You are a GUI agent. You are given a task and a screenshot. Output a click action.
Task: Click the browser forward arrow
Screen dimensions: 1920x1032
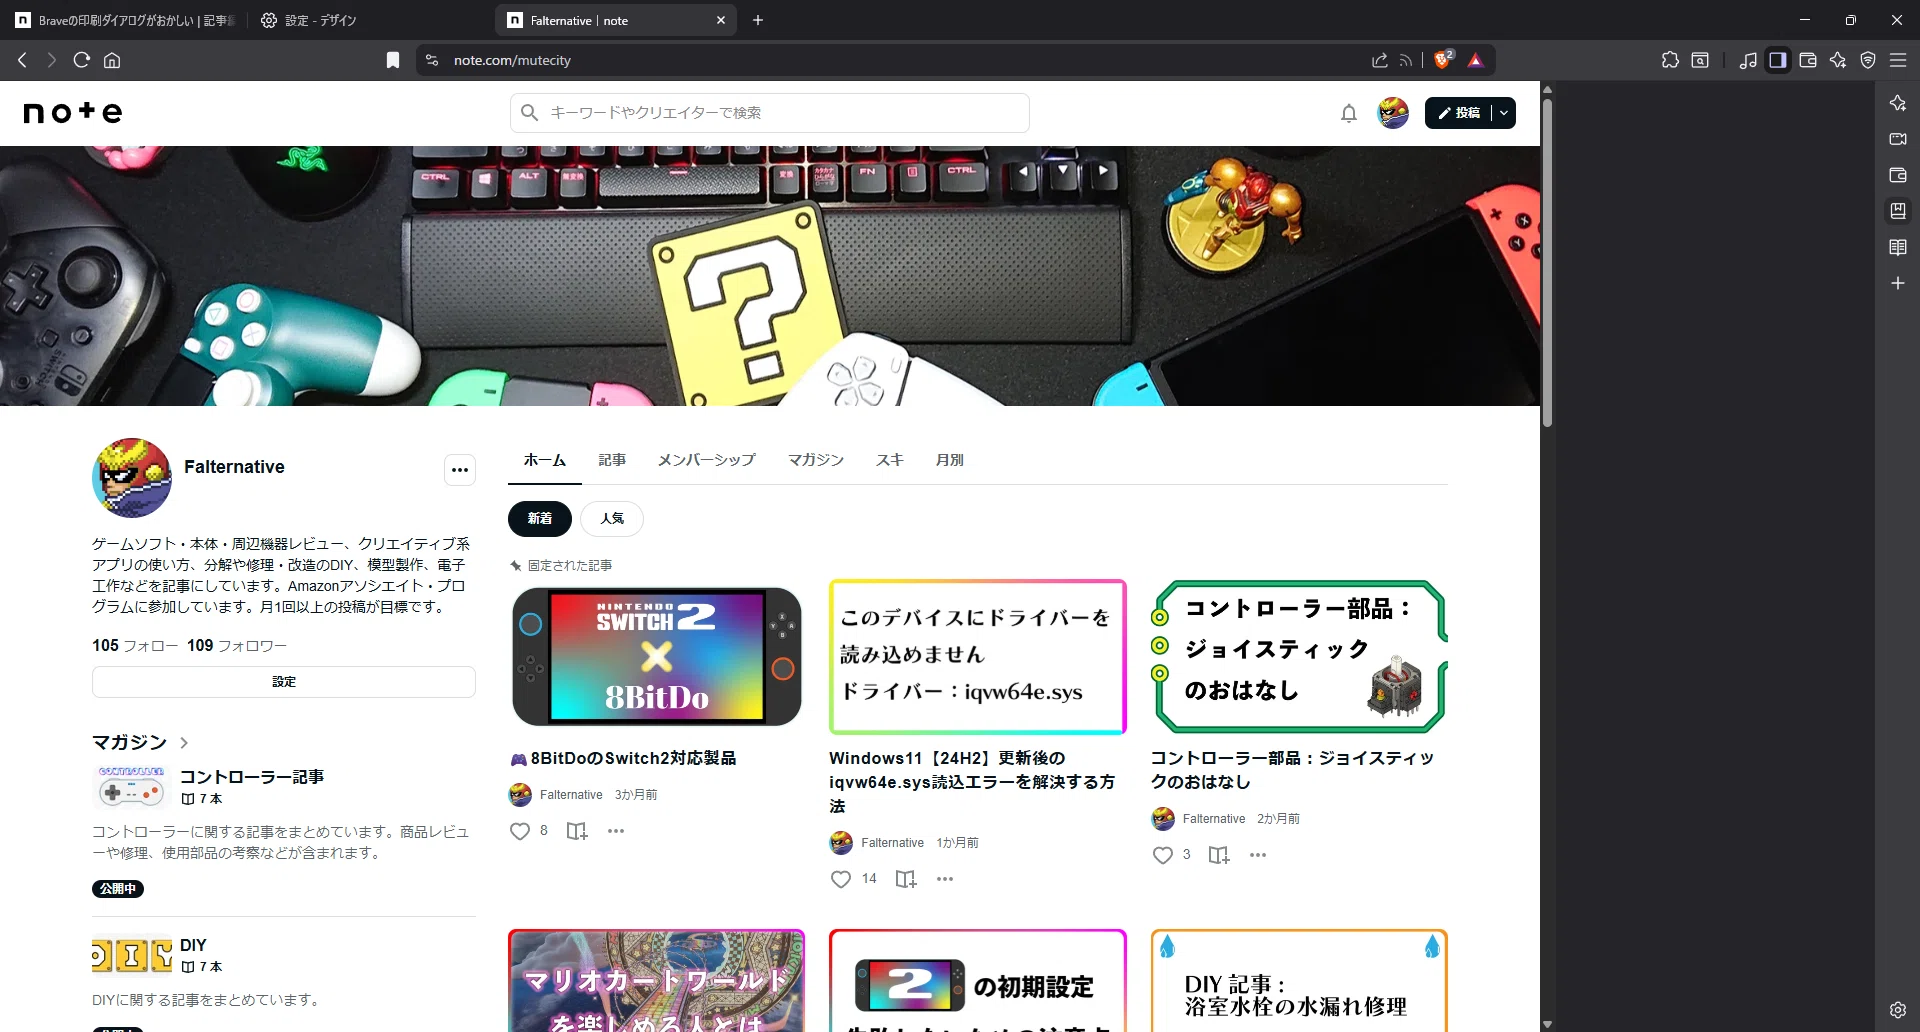pos(52,60)
